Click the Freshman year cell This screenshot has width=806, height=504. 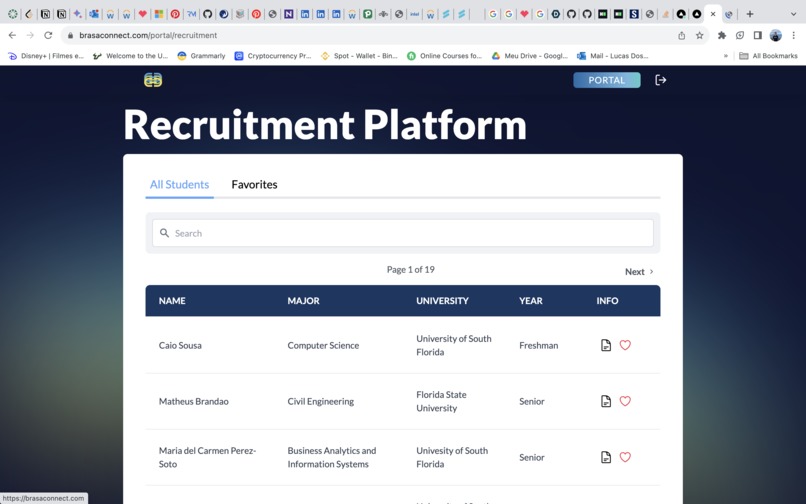pos(538,345)
